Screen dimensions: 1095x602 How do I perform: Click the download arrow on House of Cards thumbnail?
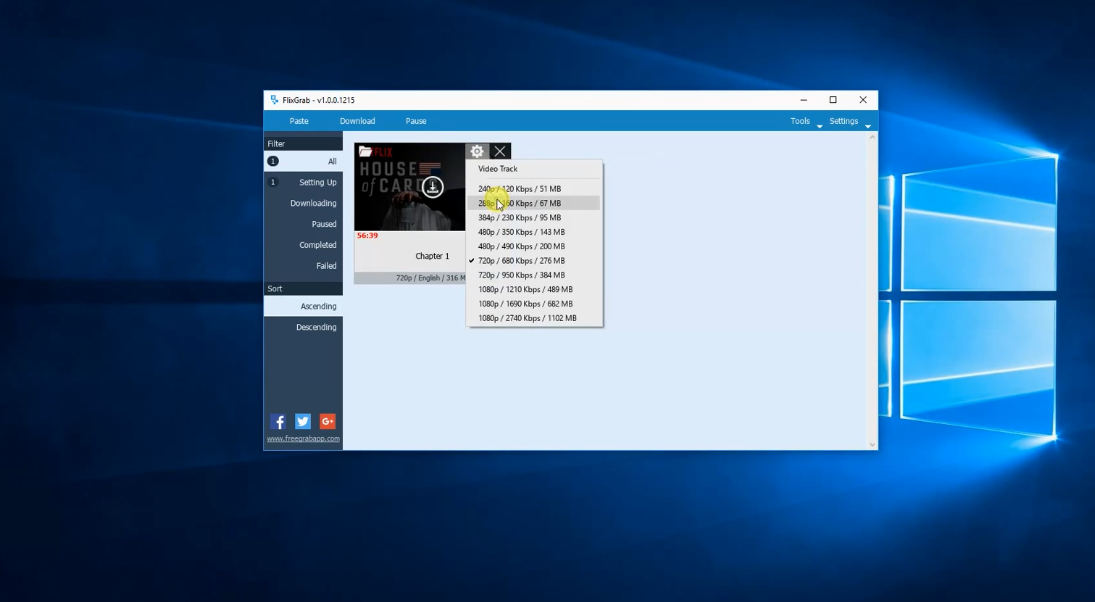coord(432,187)
